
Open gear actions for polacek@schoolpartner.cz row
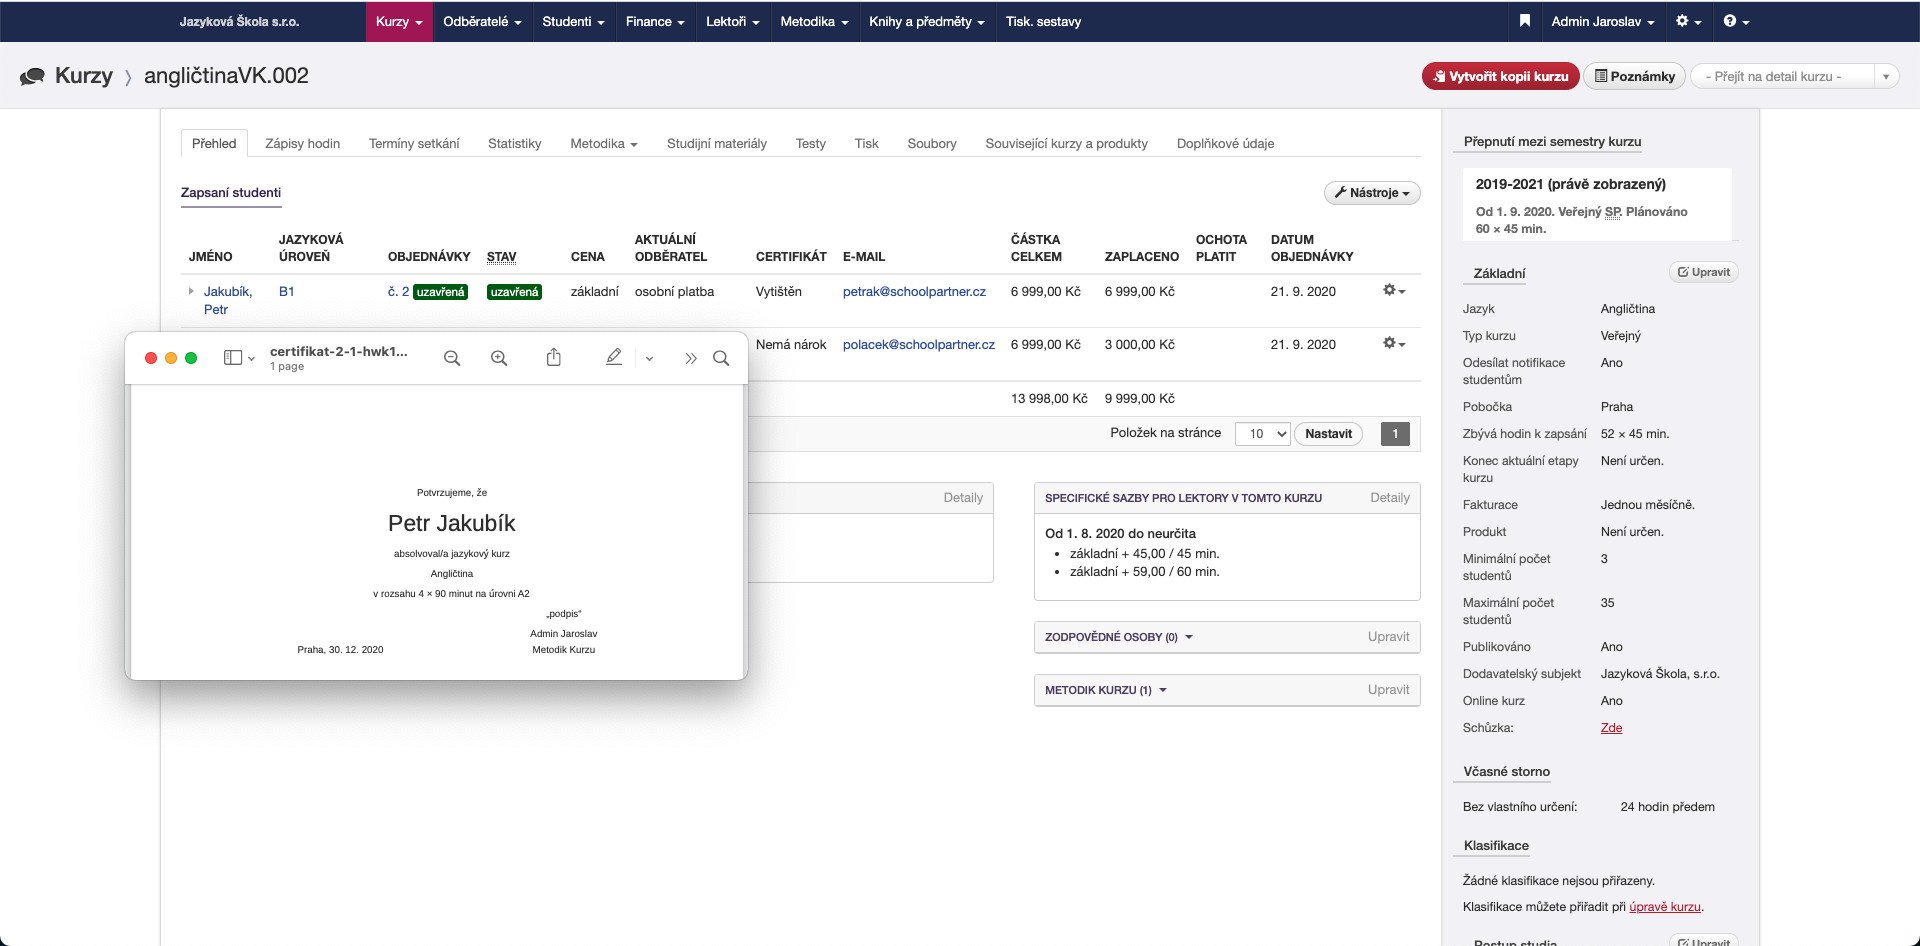click(1394, 344)
